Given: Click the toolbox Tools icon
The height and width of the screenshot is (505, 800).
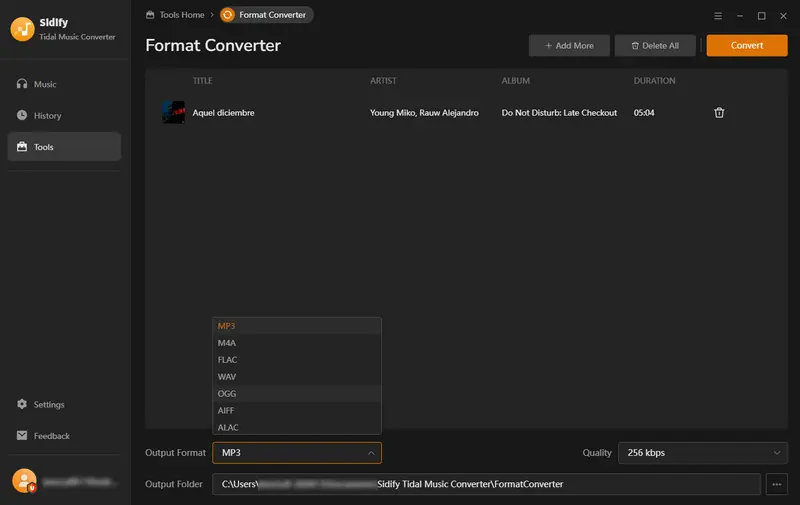Looking at the screenshot, I should 22,146.
